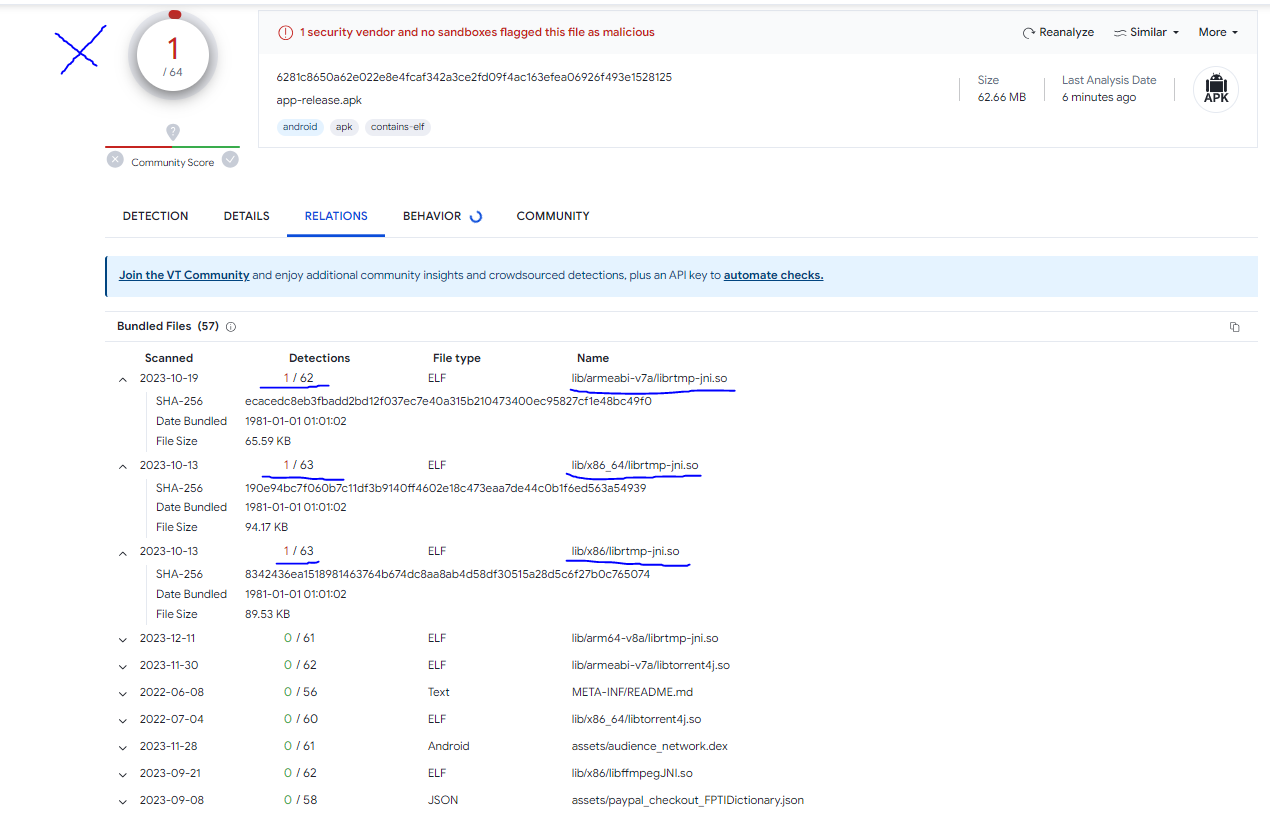Switch to the DETAILS tab
This screenshot has width=1270, height=825.
246,216
